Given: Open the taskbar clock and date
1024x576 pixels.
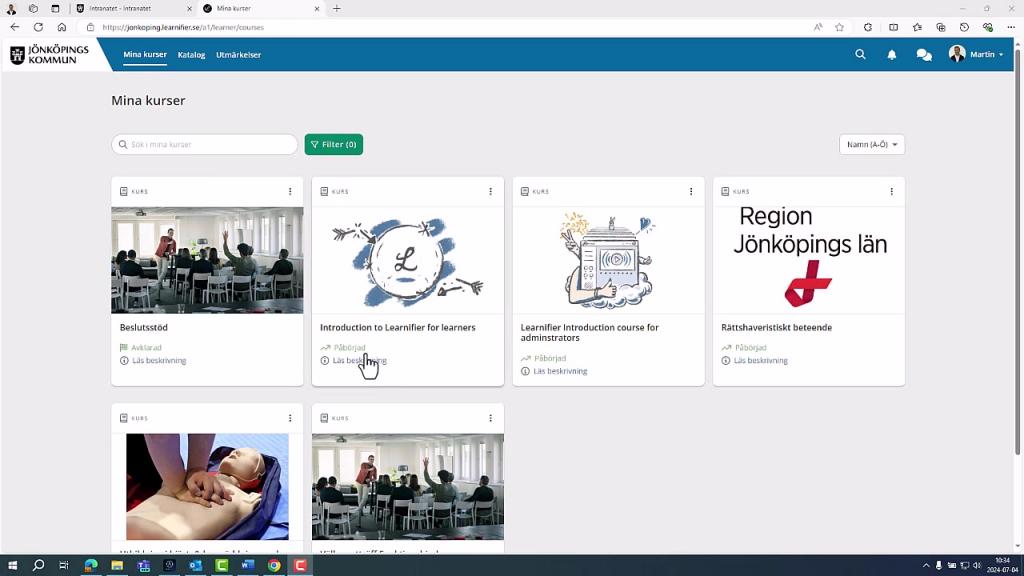Looking at the screenshot, I should coord(1002,566).
